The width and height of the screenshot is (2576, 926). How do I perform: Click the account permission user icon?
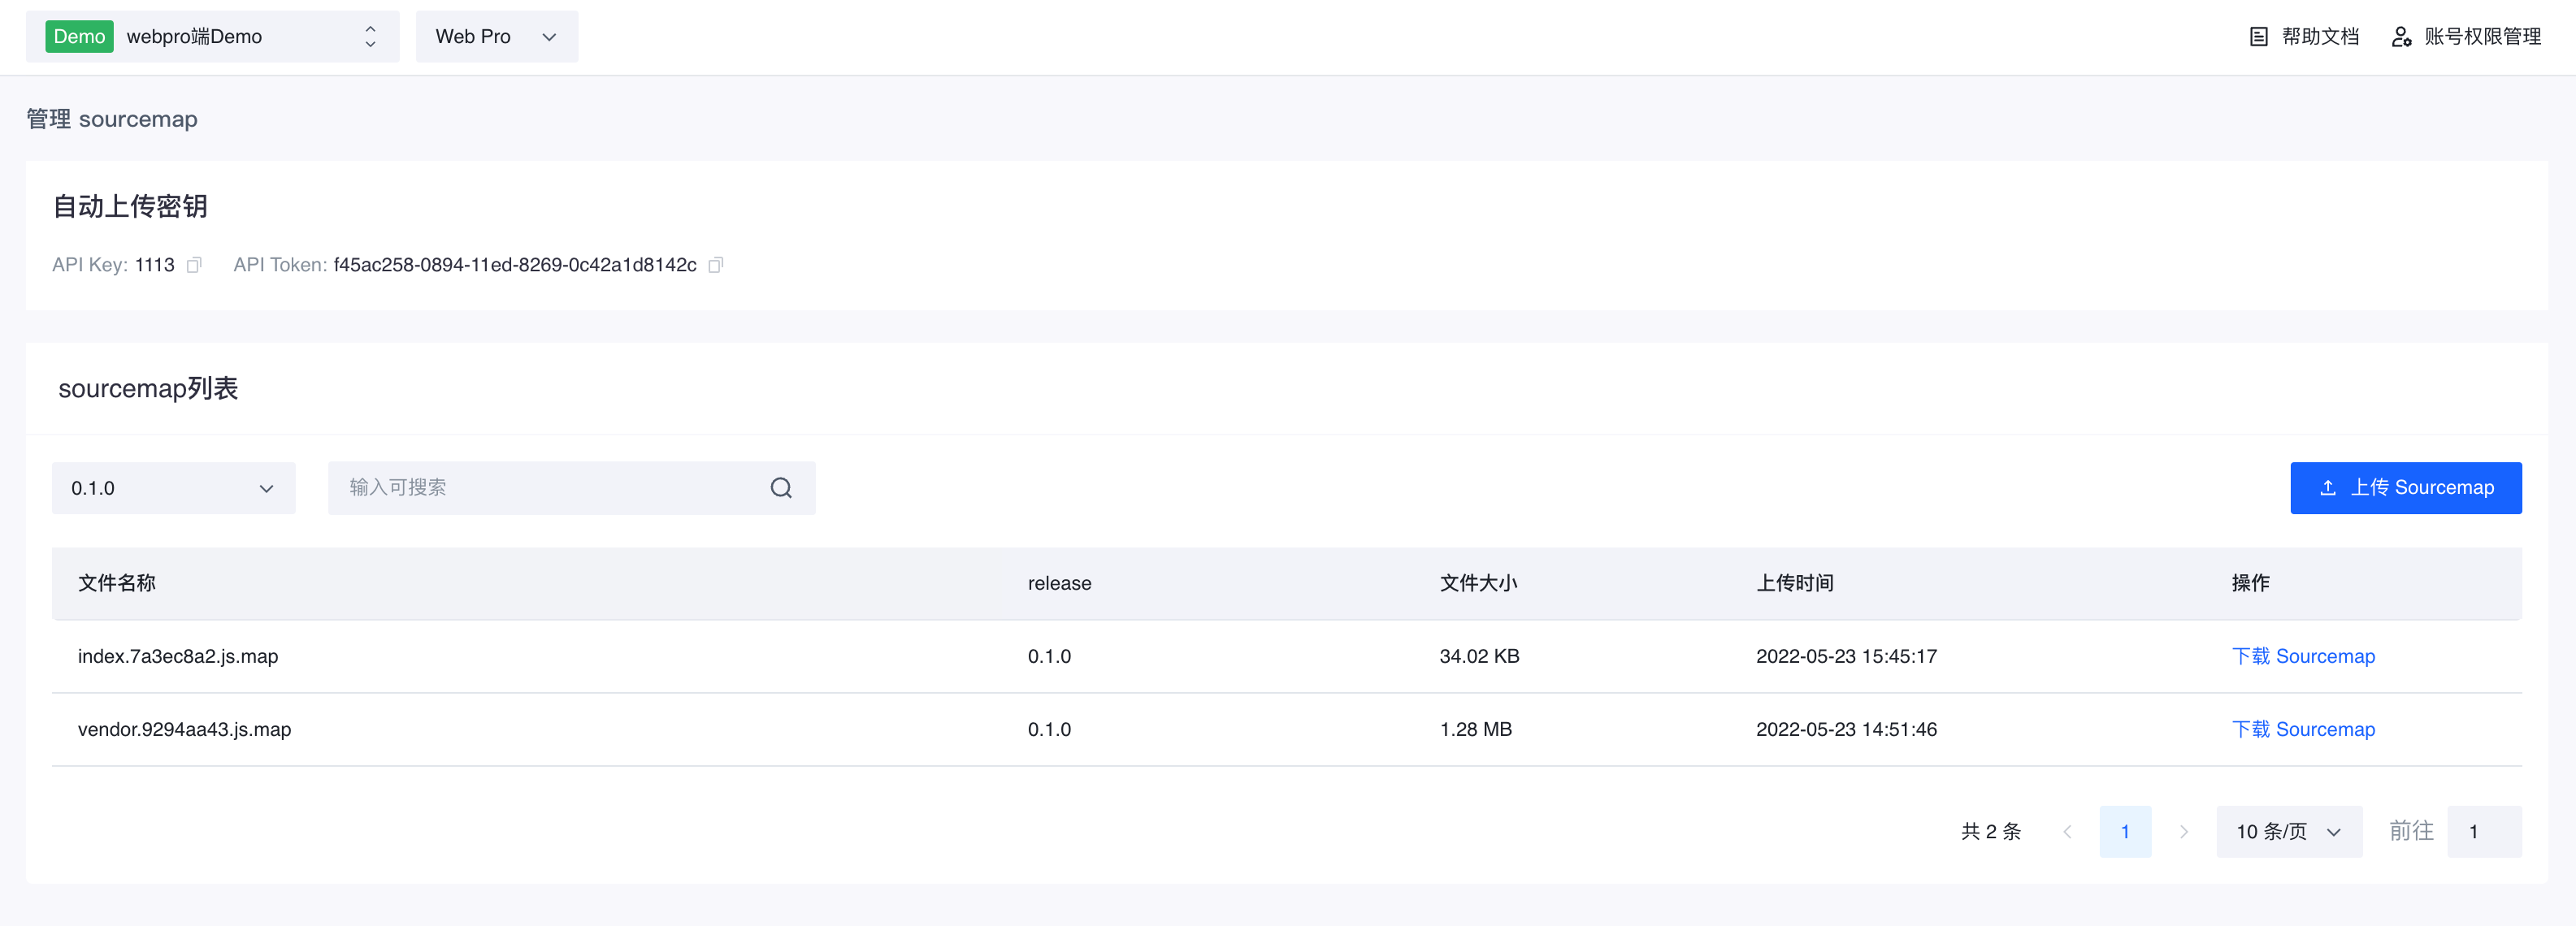[2401, 37]
